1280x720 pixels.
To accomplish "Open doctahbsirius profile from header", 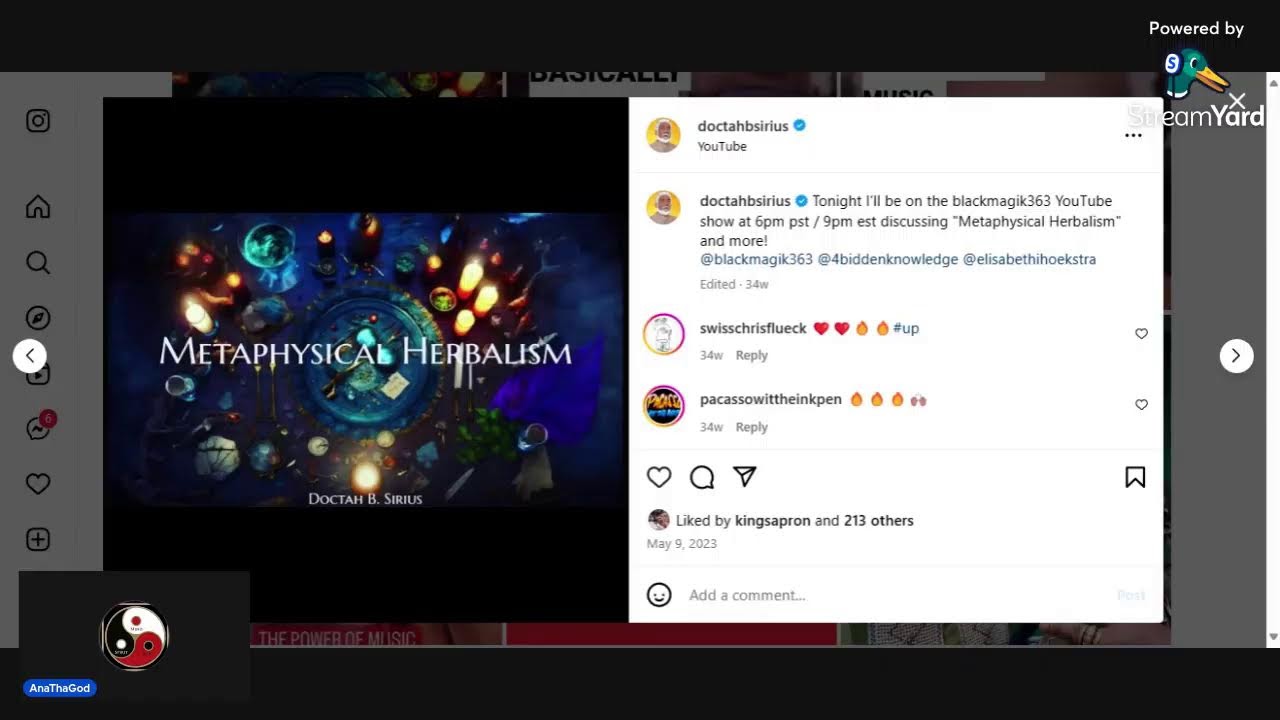I will 743,126.
